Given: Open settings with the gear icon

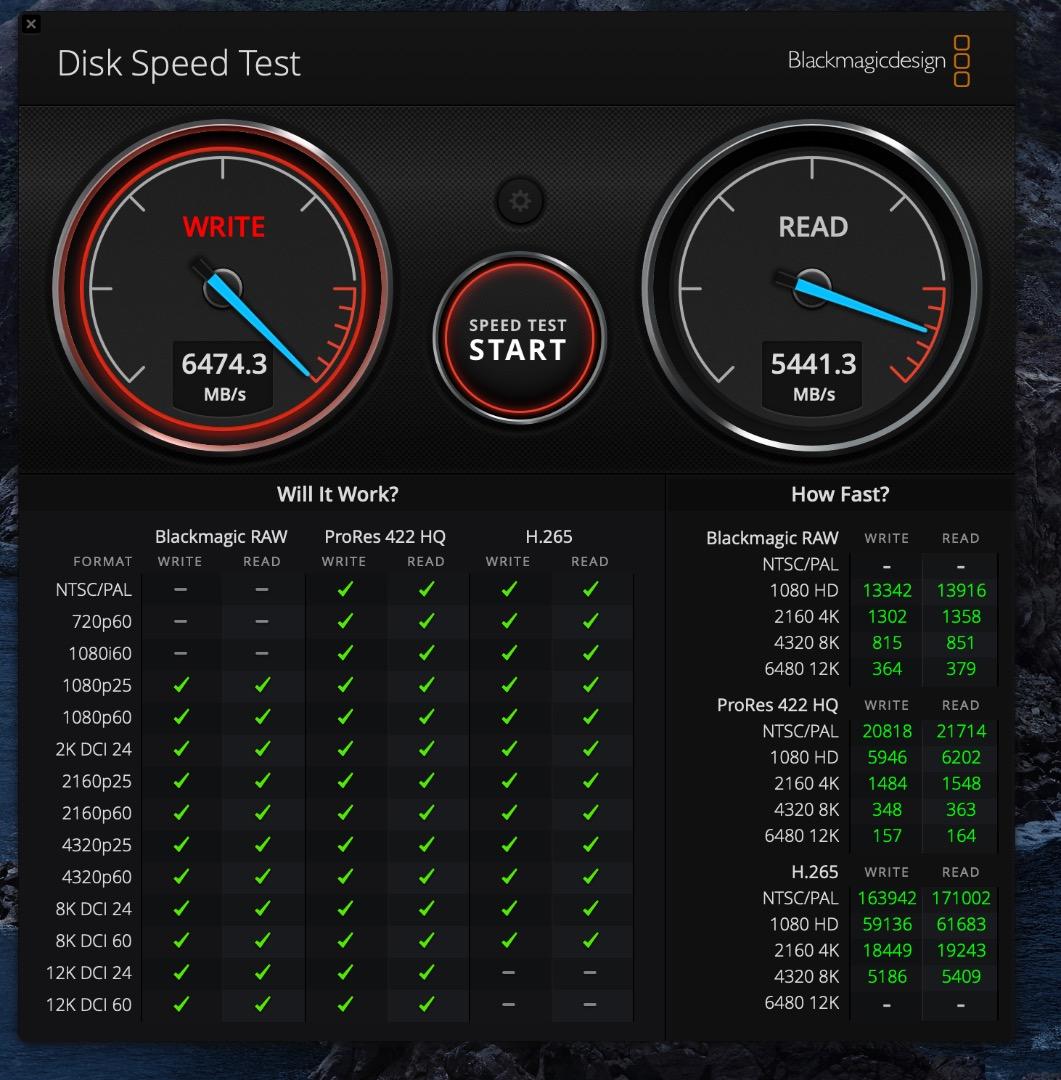Looking at the screenshot, I should (x=519, y=202).
